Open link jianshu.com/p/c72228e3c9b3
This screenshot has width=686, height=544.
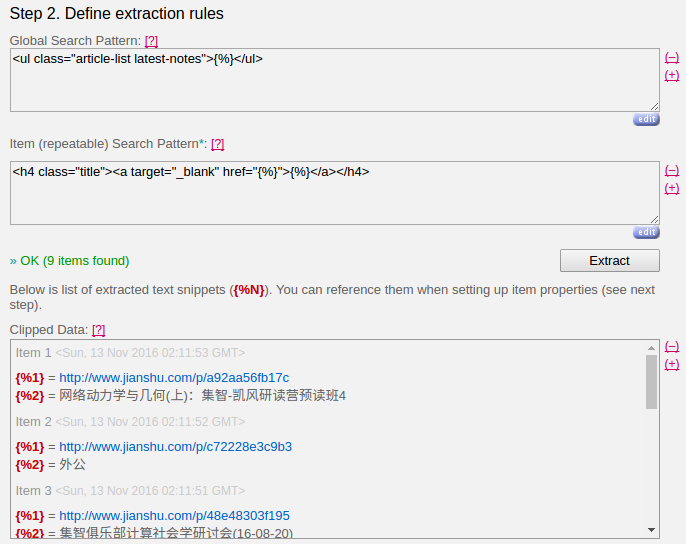pos(175,447)
